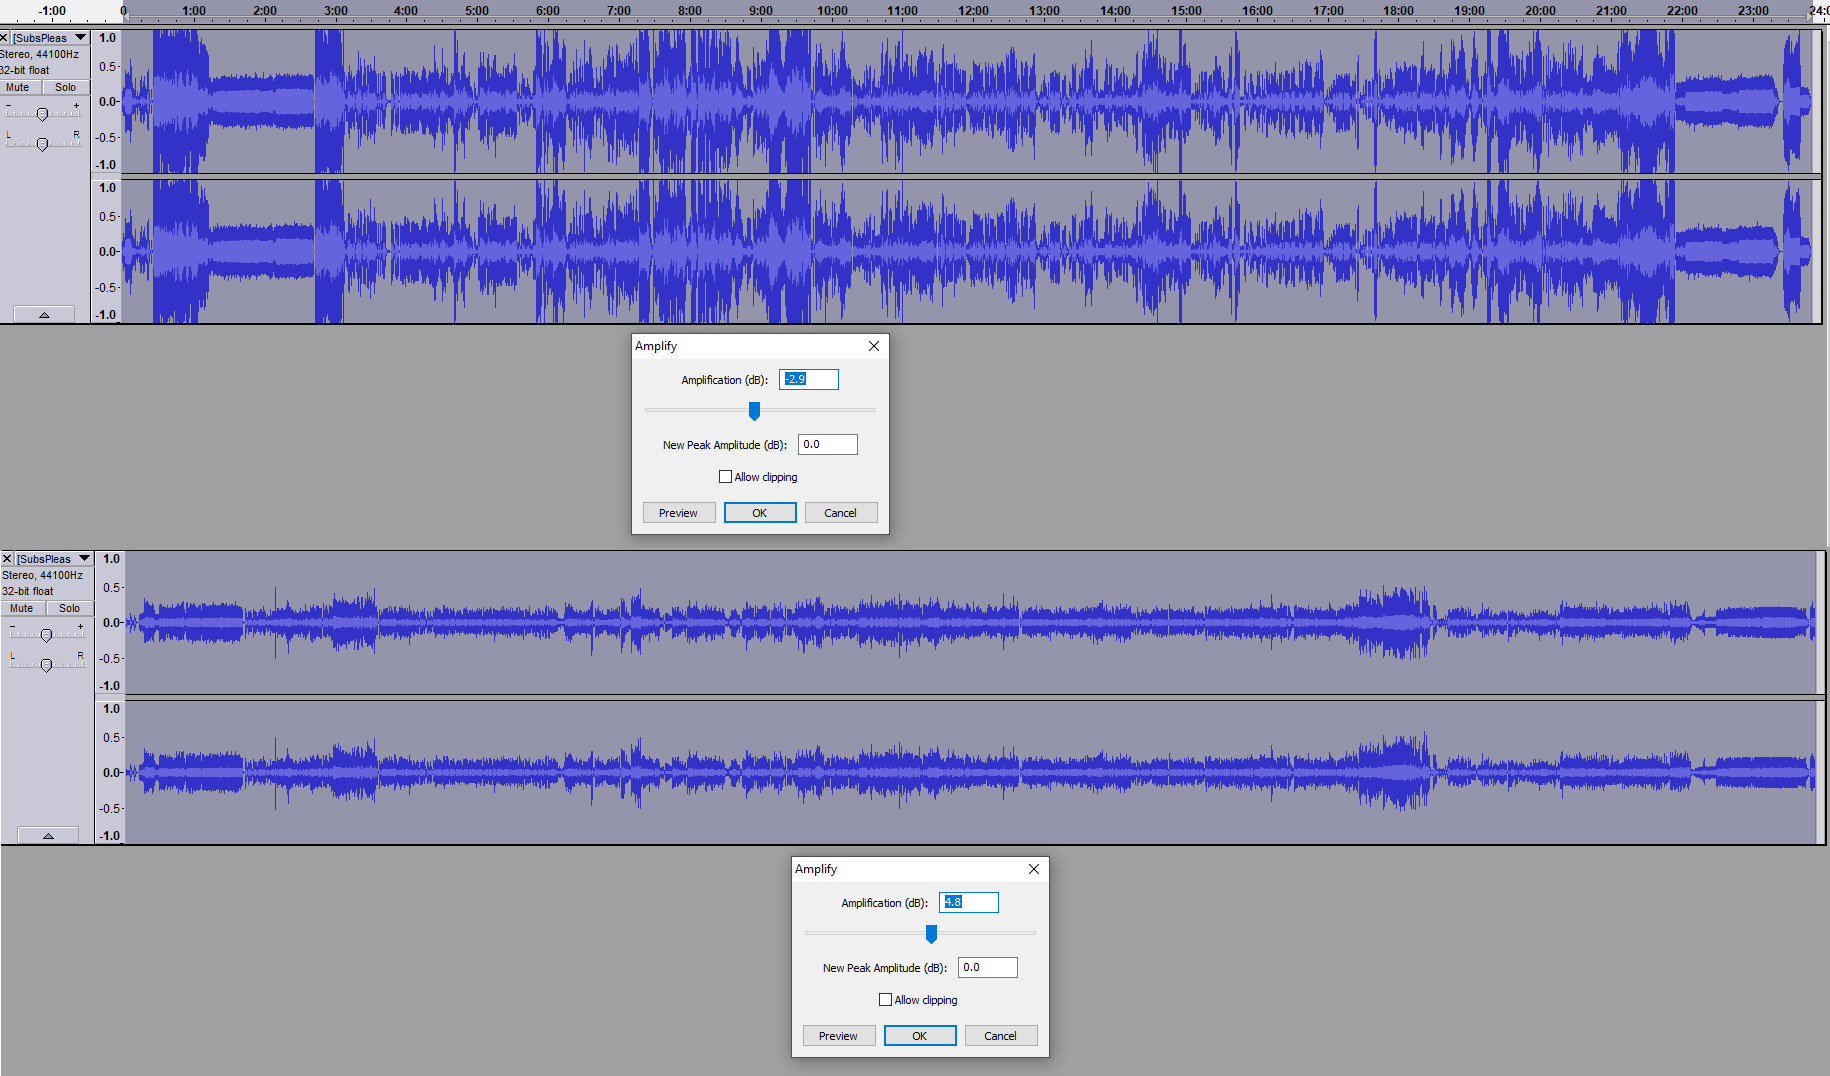Click the amplification slider handle in the -2.9 dialog
Image resolution: width=1830 pixels, height=1076 pixels.
tap(755, 411)
